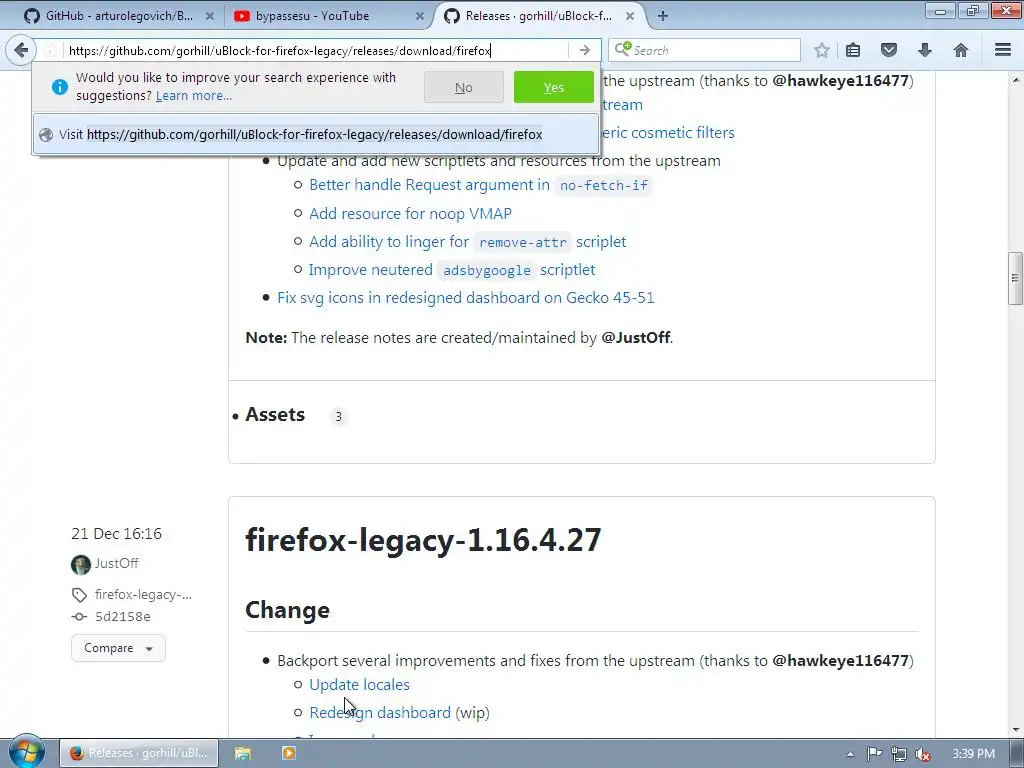
Task: Accept search suggestions with Yes
Action: pos(554,87)
